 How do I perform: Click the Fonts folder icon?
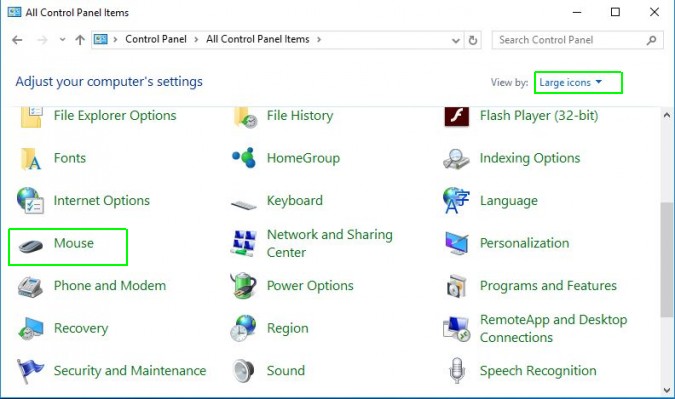pos(31,159)
